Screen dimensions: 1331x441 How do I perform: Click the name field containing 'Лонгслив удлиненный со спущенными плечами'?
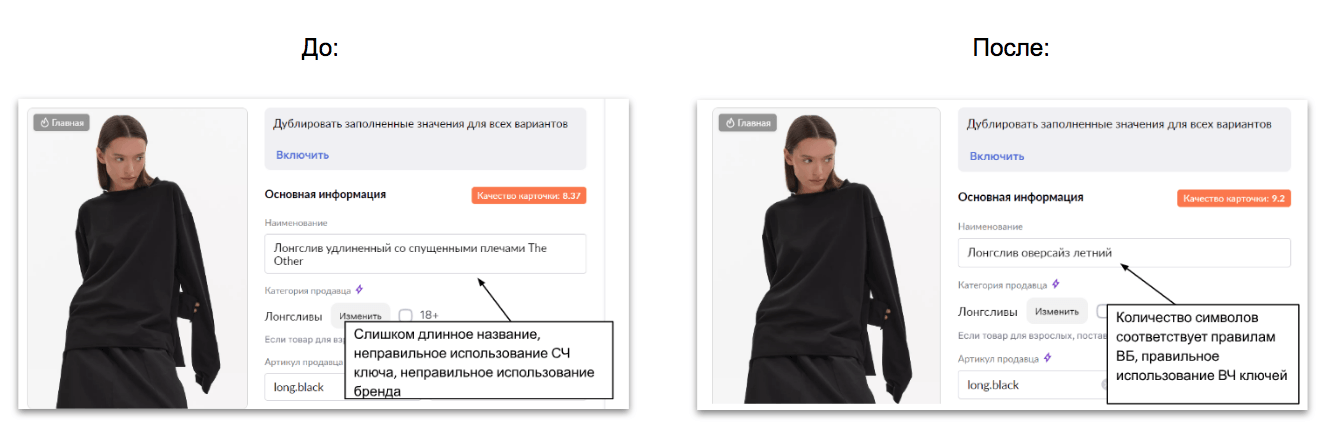(x=425, y=254)
